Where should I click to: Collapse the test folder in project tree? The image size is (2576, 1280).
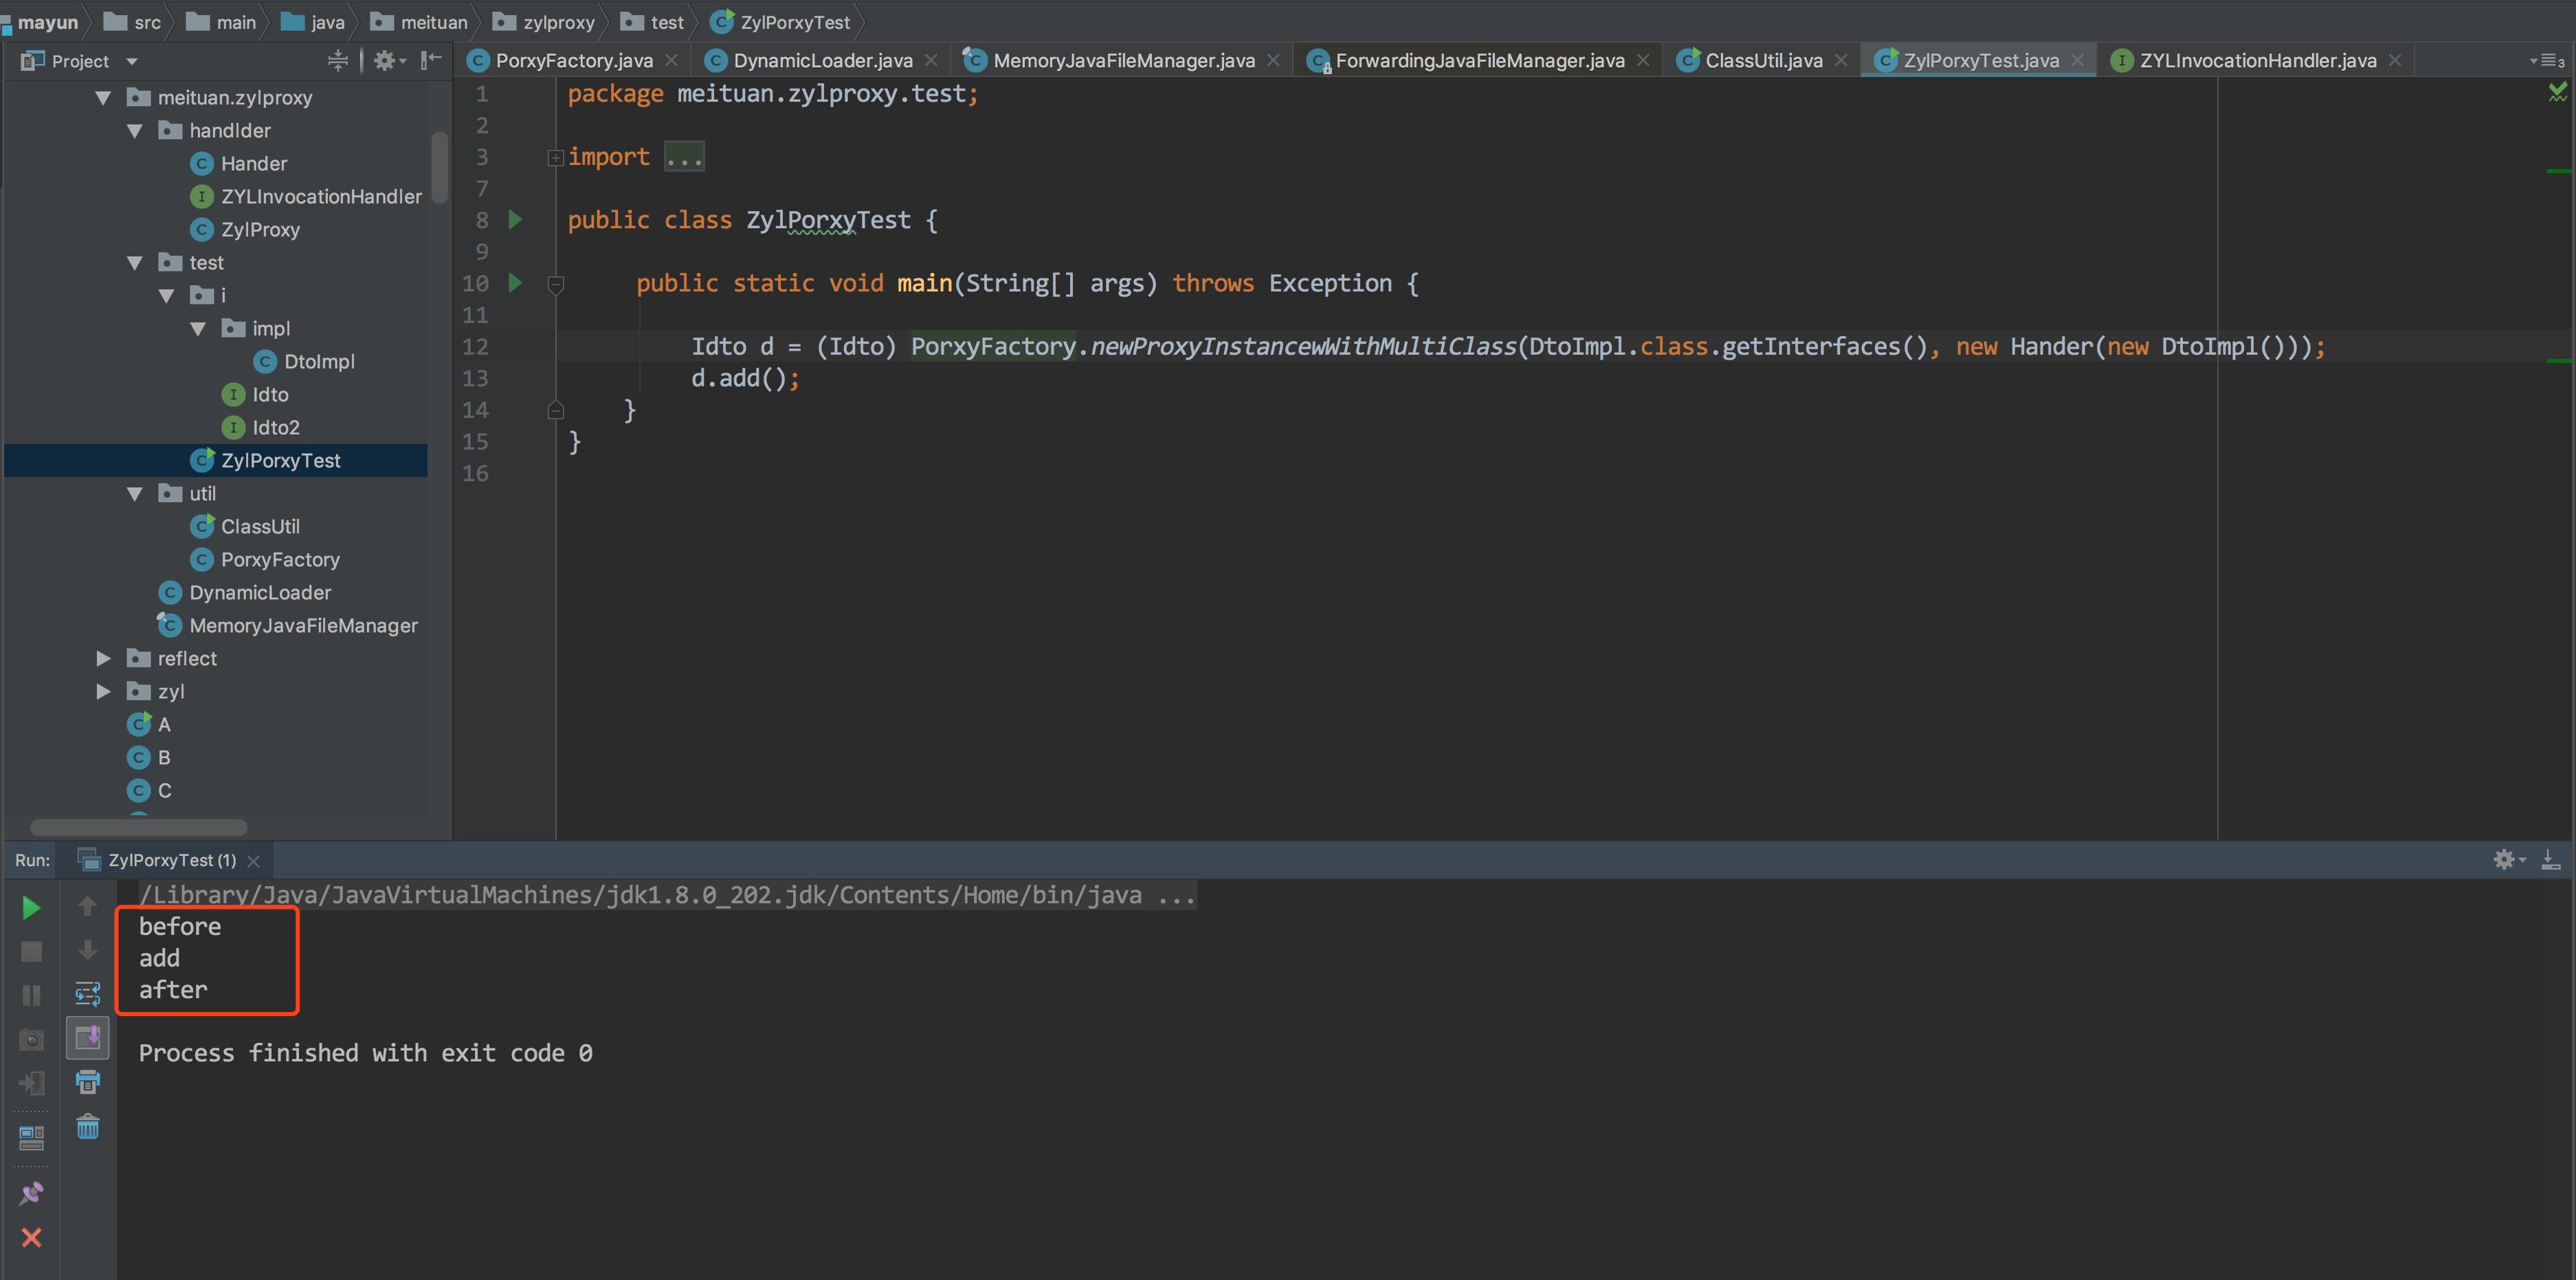click(135, 263)
